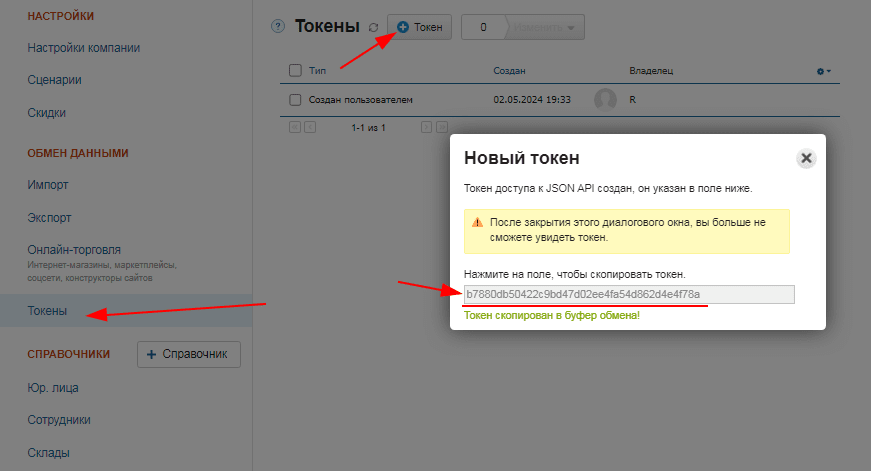Check the box for the Создан пользователем row
This screenshot has height=471, width=871.
pos(296,100)
